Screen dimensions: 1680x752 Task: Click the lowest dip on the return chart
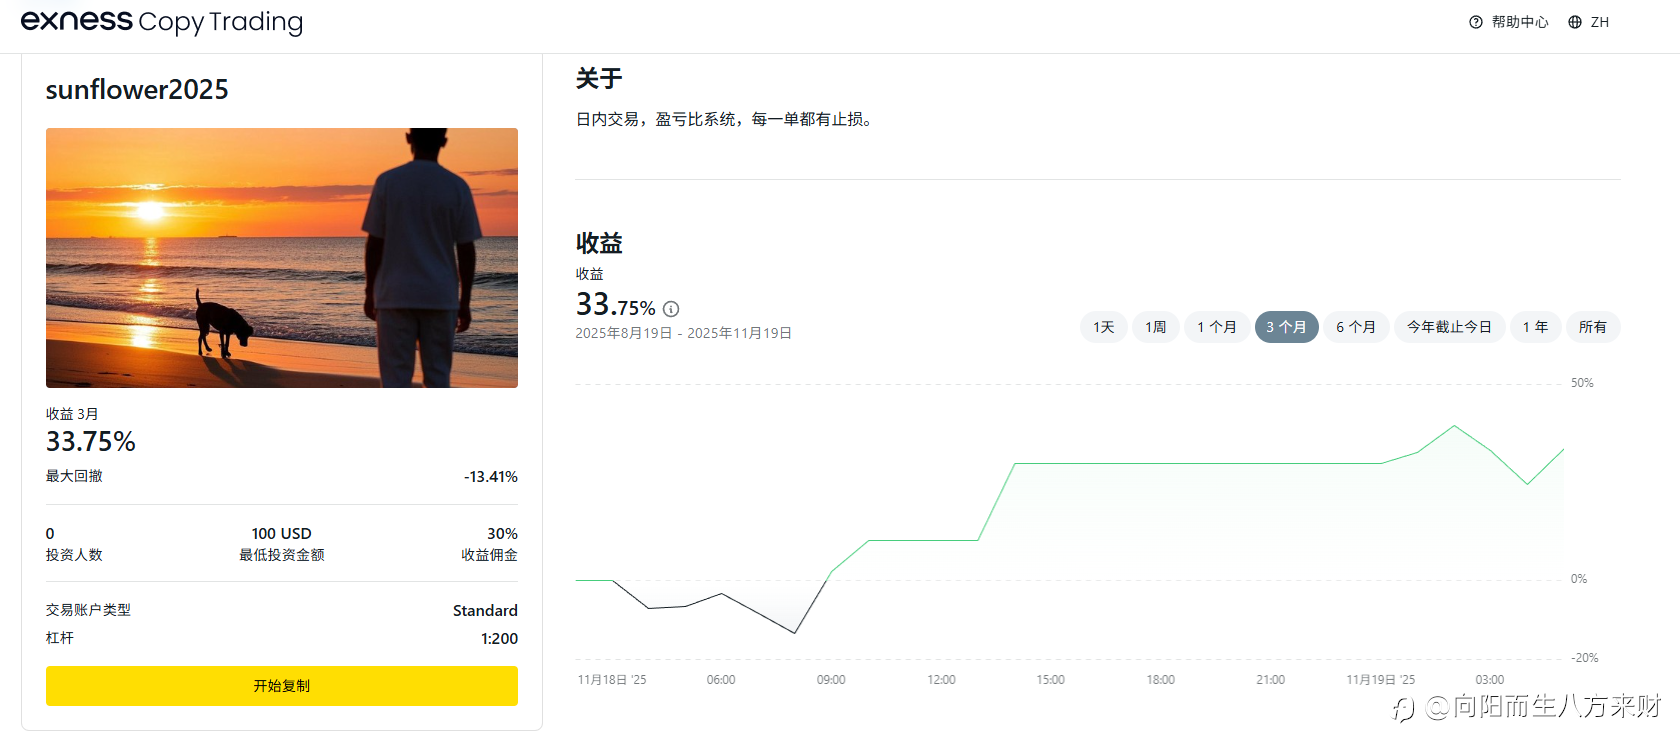click(795, 633)
